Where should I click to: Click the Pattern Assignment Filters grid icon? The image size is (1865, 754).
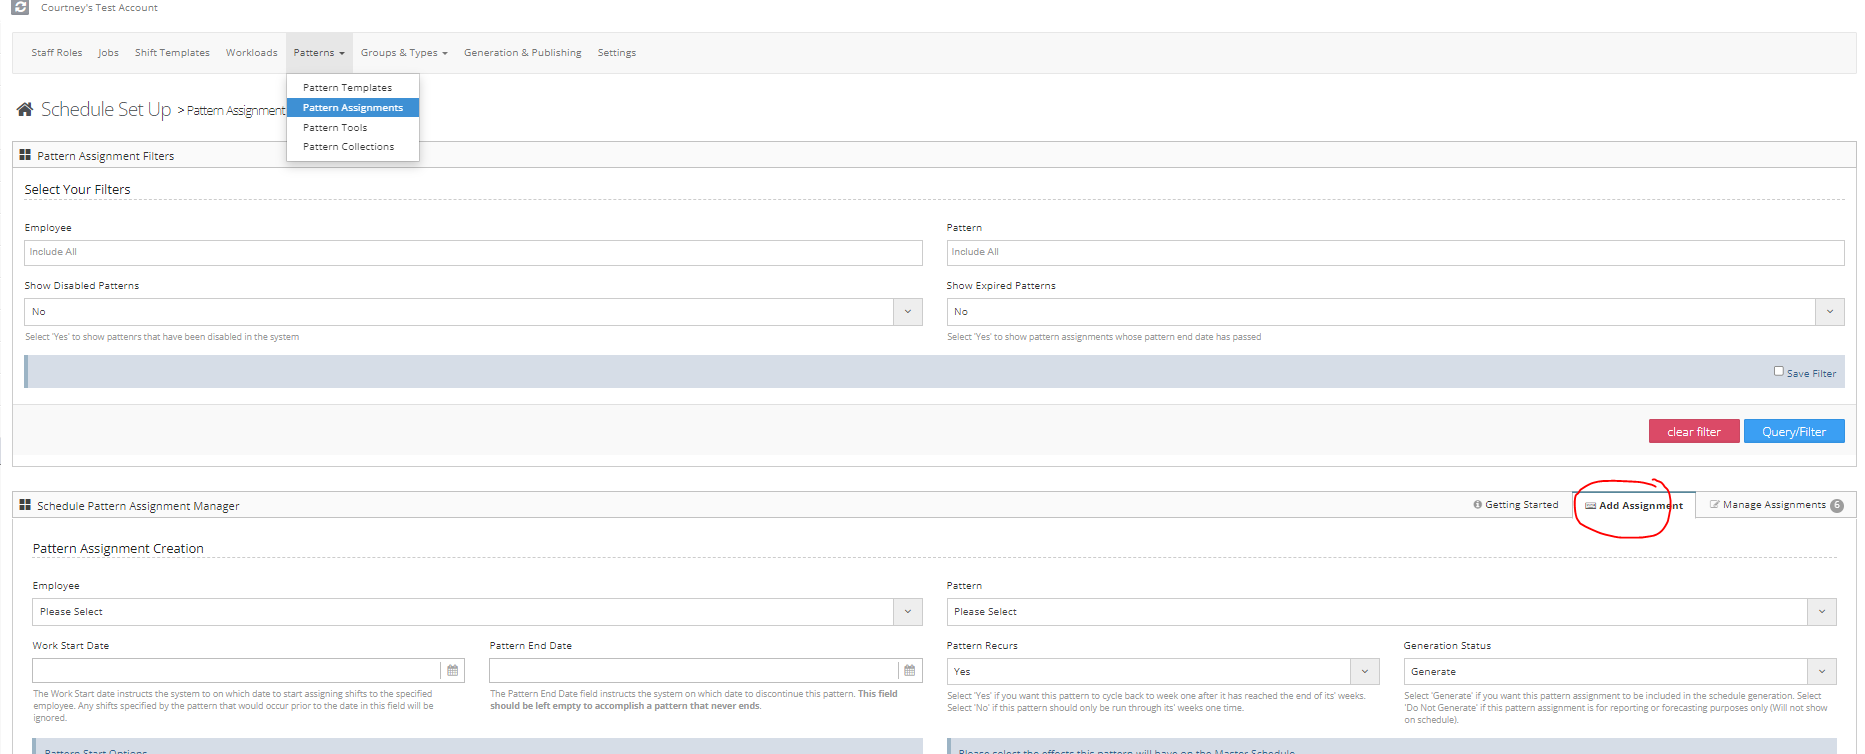(x=25, y=155)
